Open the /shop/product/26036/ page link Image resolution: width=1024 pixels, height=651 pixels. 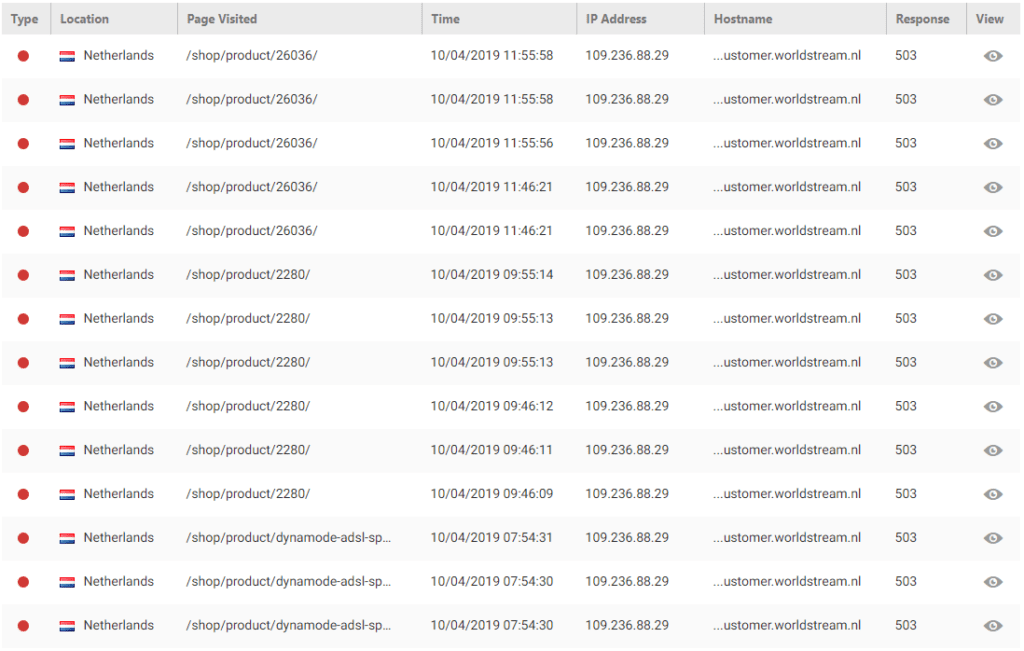coord(252,55)
